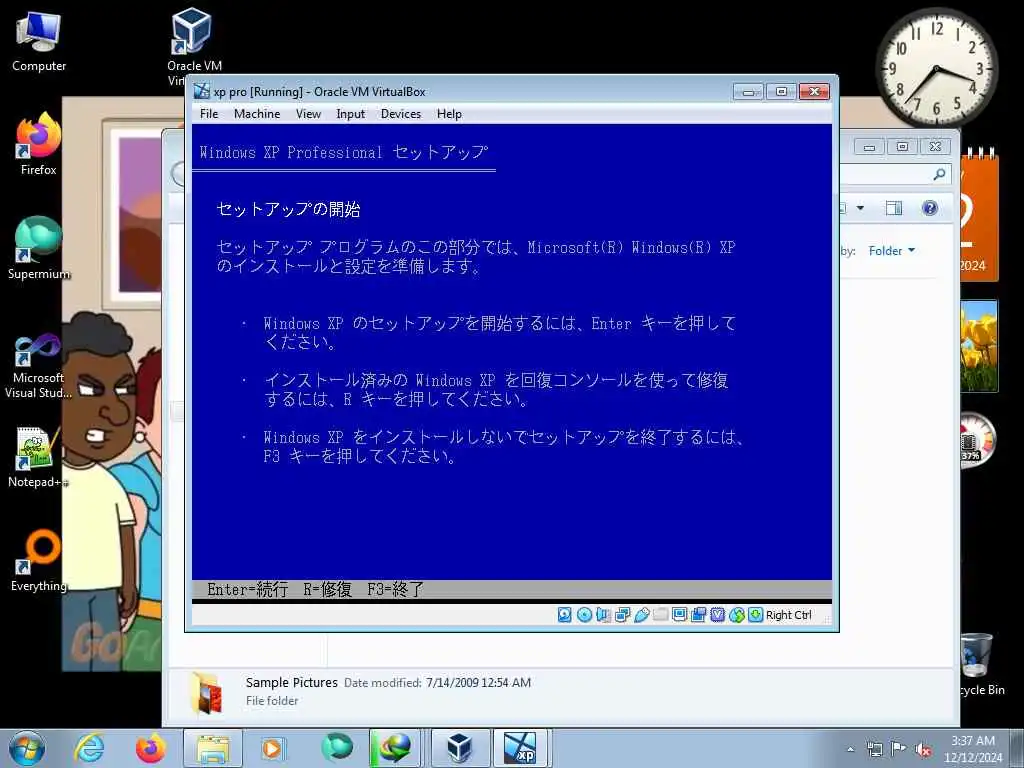This screenshot has width=1024, height=768.
Task: Open Supermium from the taskbar
Action: (x=337, y=748)
